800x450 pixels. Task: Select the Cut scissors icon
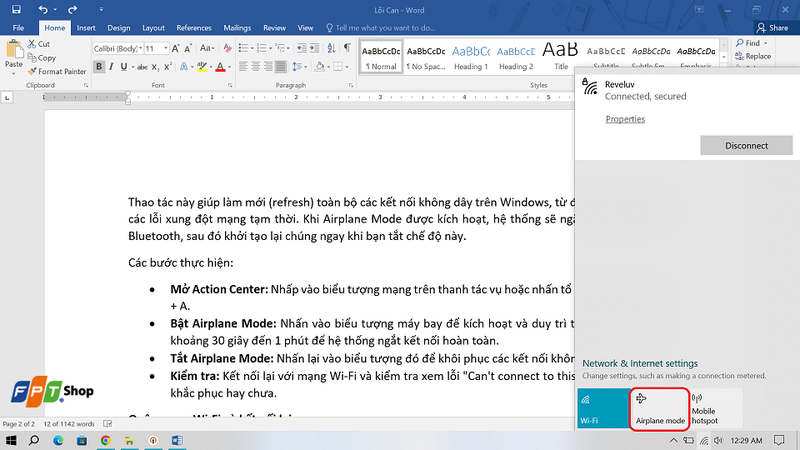point(32,44)
